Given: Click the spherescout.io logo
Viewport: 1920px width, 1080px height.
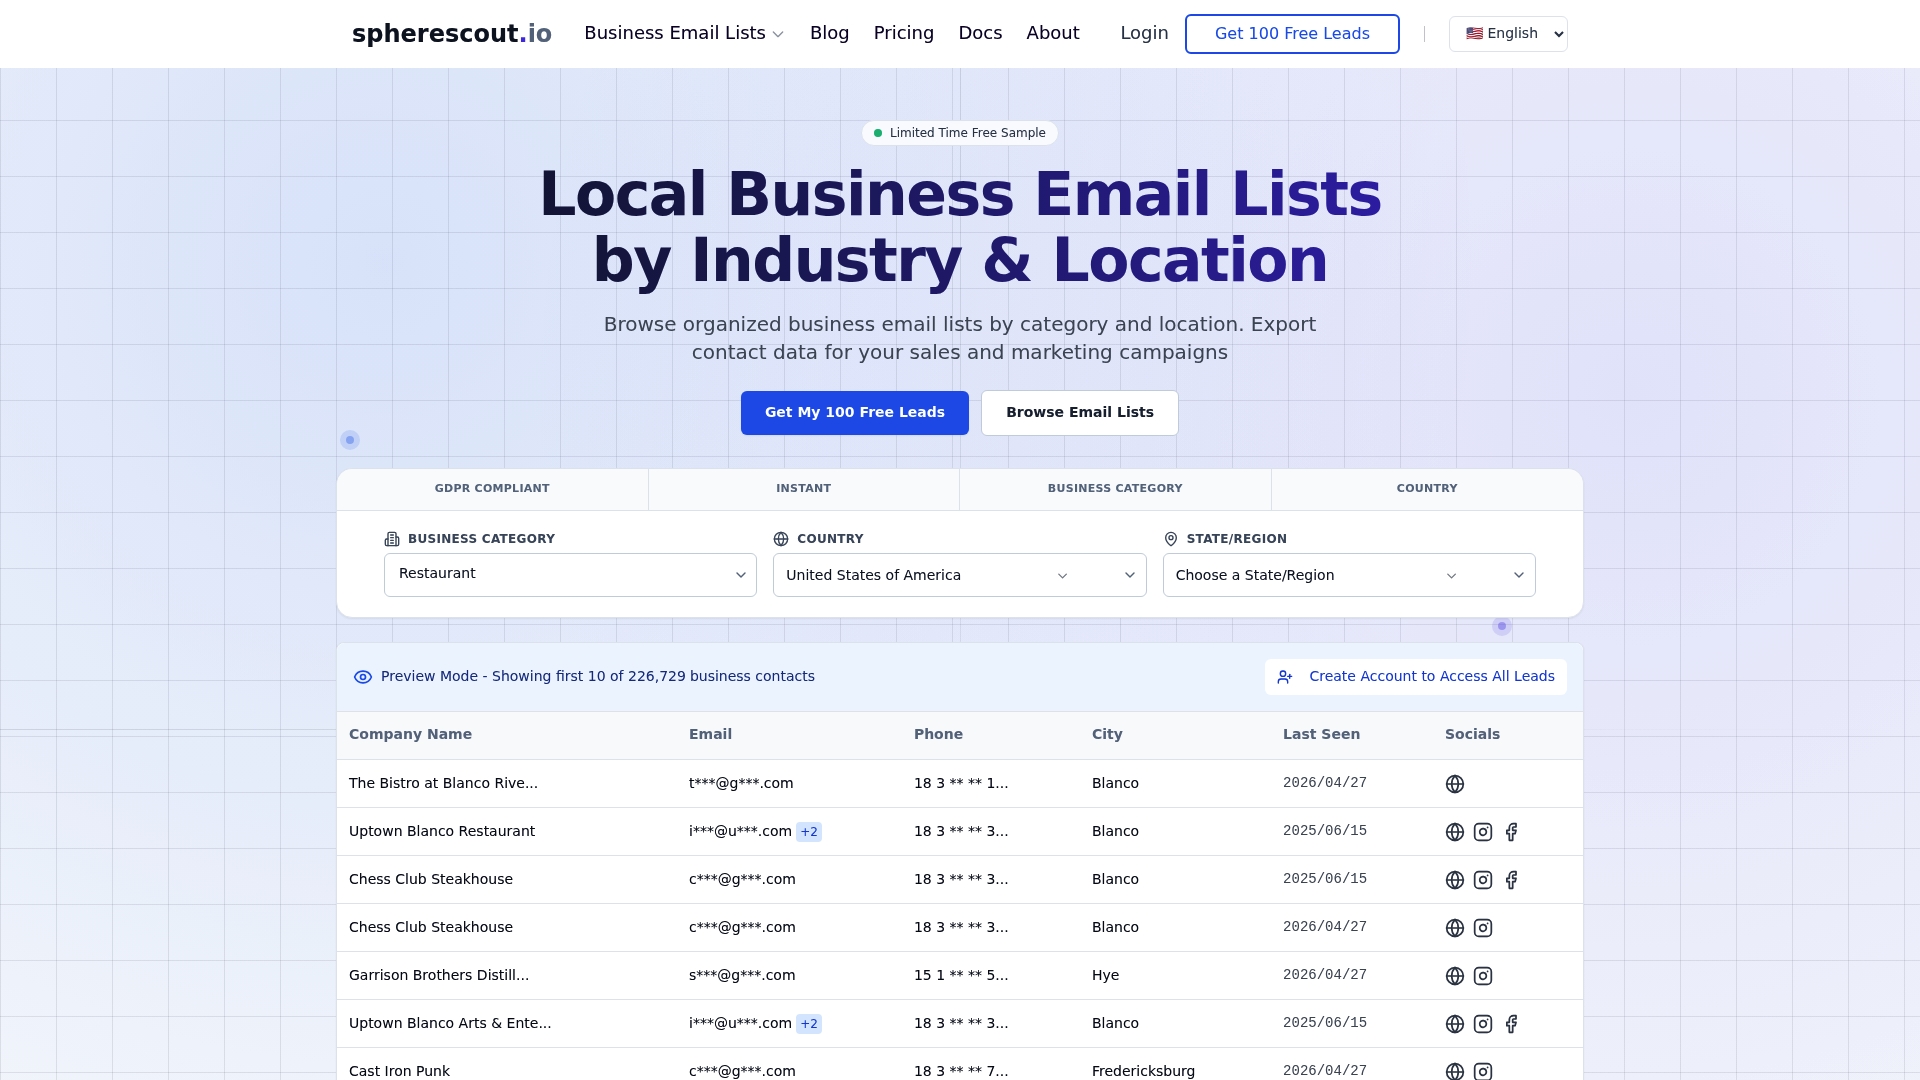Looking at the screenshot, I should (x=451, y=34).
